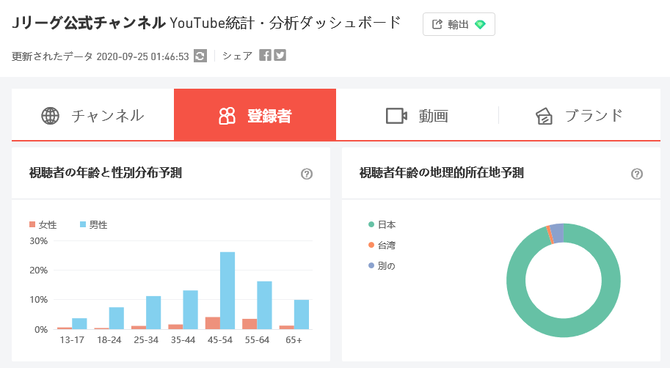The height and width of the screenshot is (368, 670).
Task: Click globe icon on チャンネル tab
Action: (50, 115)
